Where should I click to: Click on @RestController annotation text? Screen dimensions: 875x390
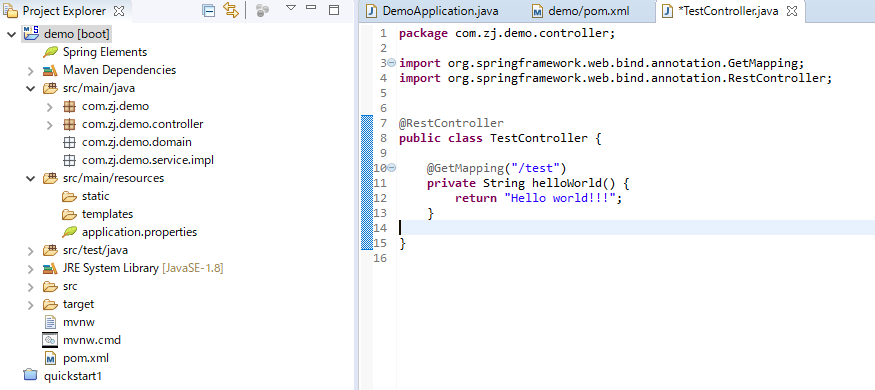coord(451,123)
